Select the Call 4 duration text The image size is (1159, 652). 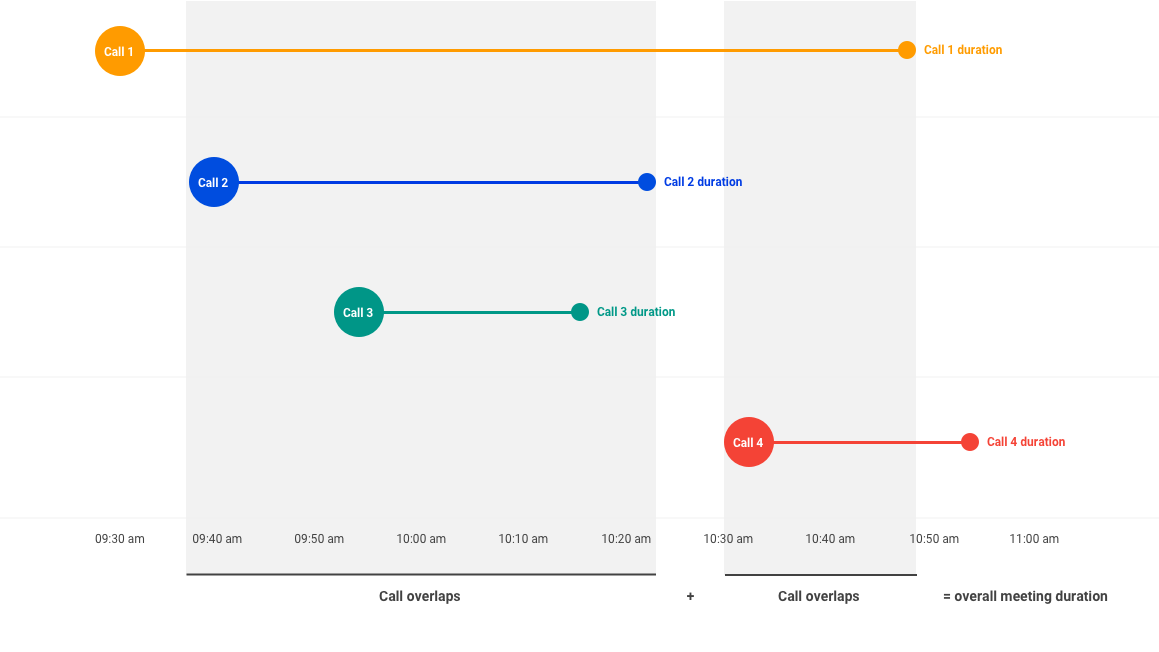tap(1026, 442)
